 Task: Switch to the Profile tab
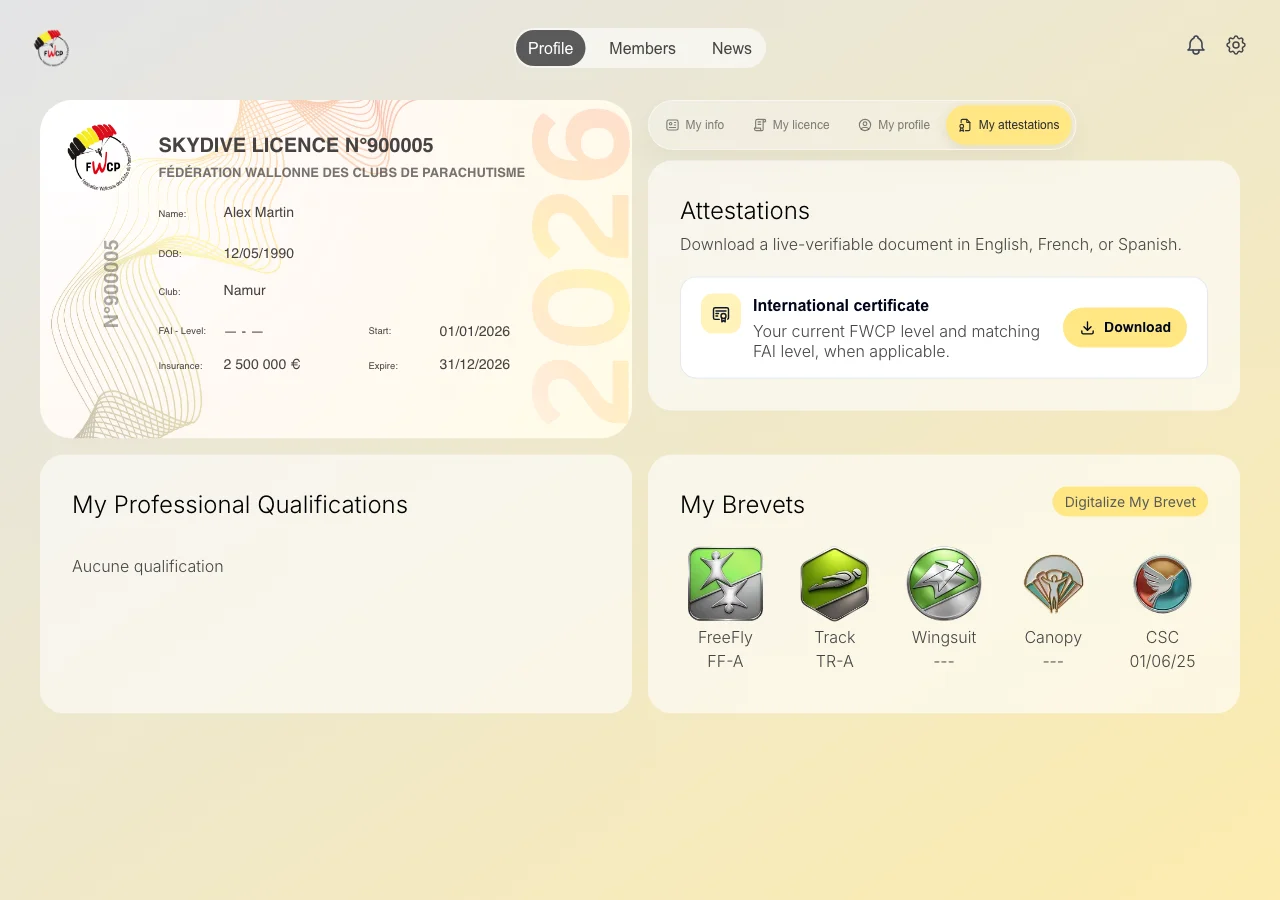pyautogui.click(x=551, y=48)
